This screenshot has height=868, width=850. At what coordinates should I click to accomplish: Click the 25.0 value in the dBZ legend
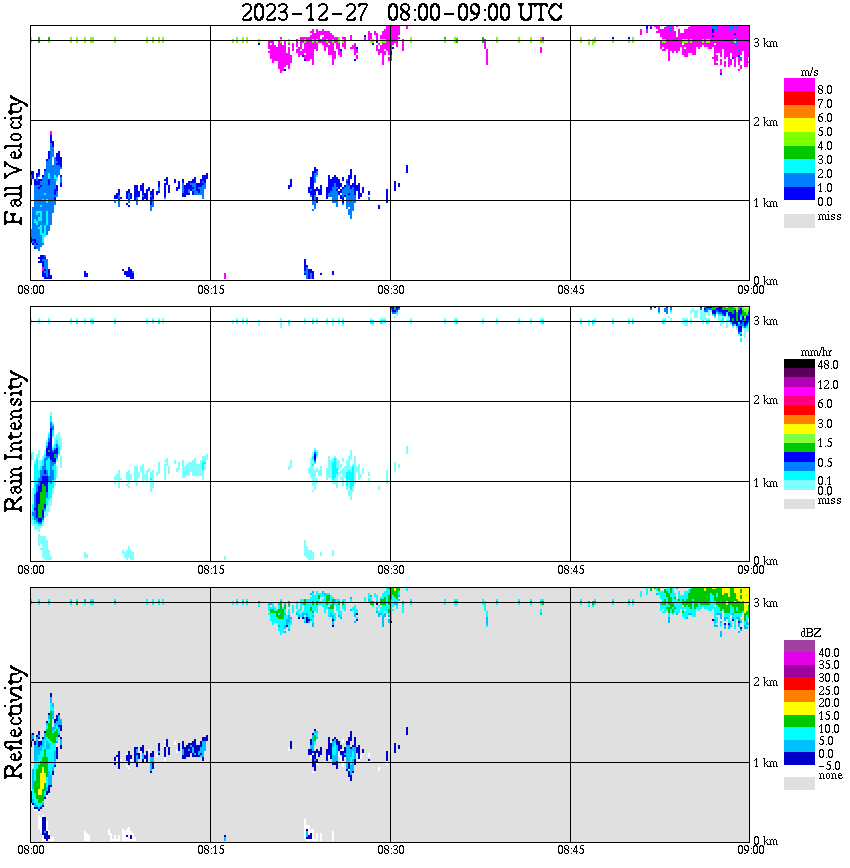point(828,691)
